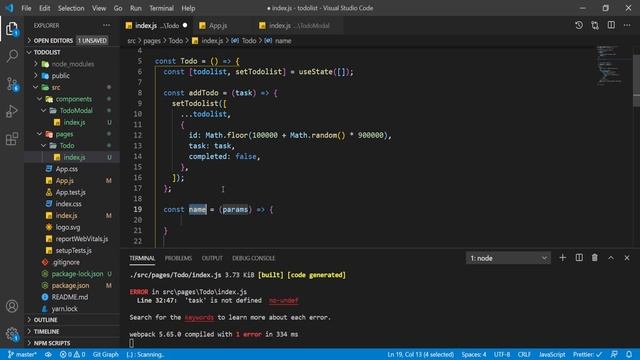The image size is (640, 360).
Task: Open the Extensions view
Action: tap(12, 139)
